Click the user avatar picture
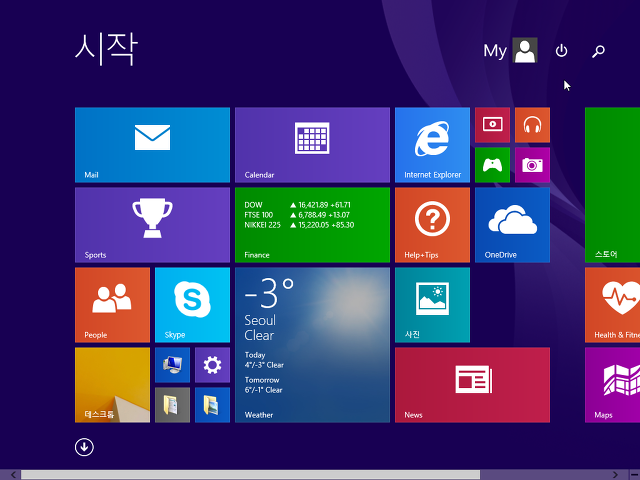This screenshot has height=480, width=640. click(525, 50)
